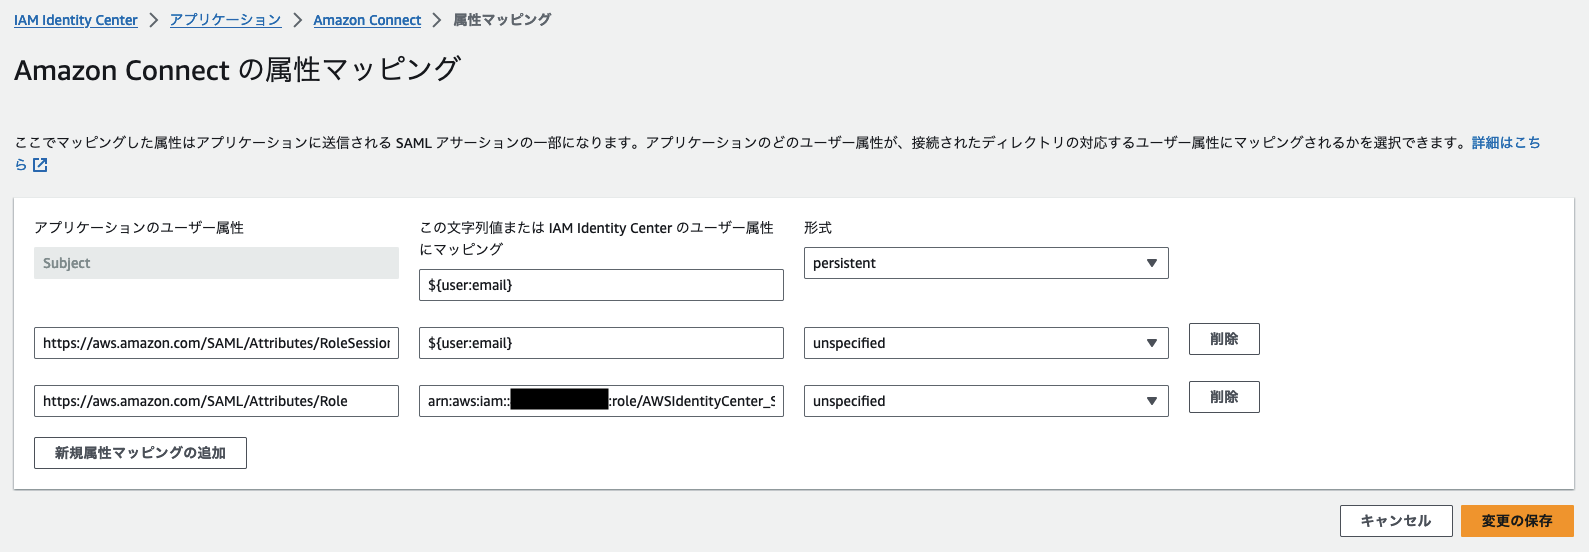Screen dimensions: 1589x552
Task: Click the external link icon after 詳細はこちら
Action: coord(40,165)
